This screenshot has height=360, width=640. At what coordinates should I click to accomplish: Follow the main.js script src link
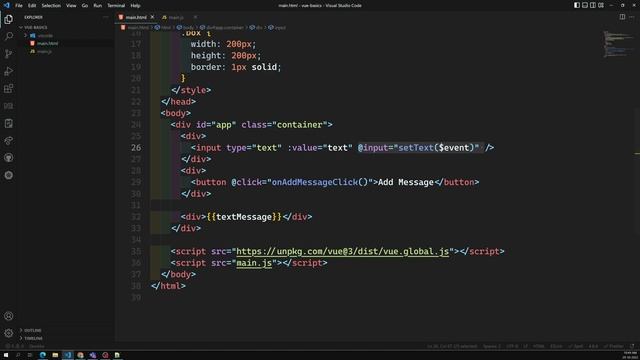coord(254,263)
